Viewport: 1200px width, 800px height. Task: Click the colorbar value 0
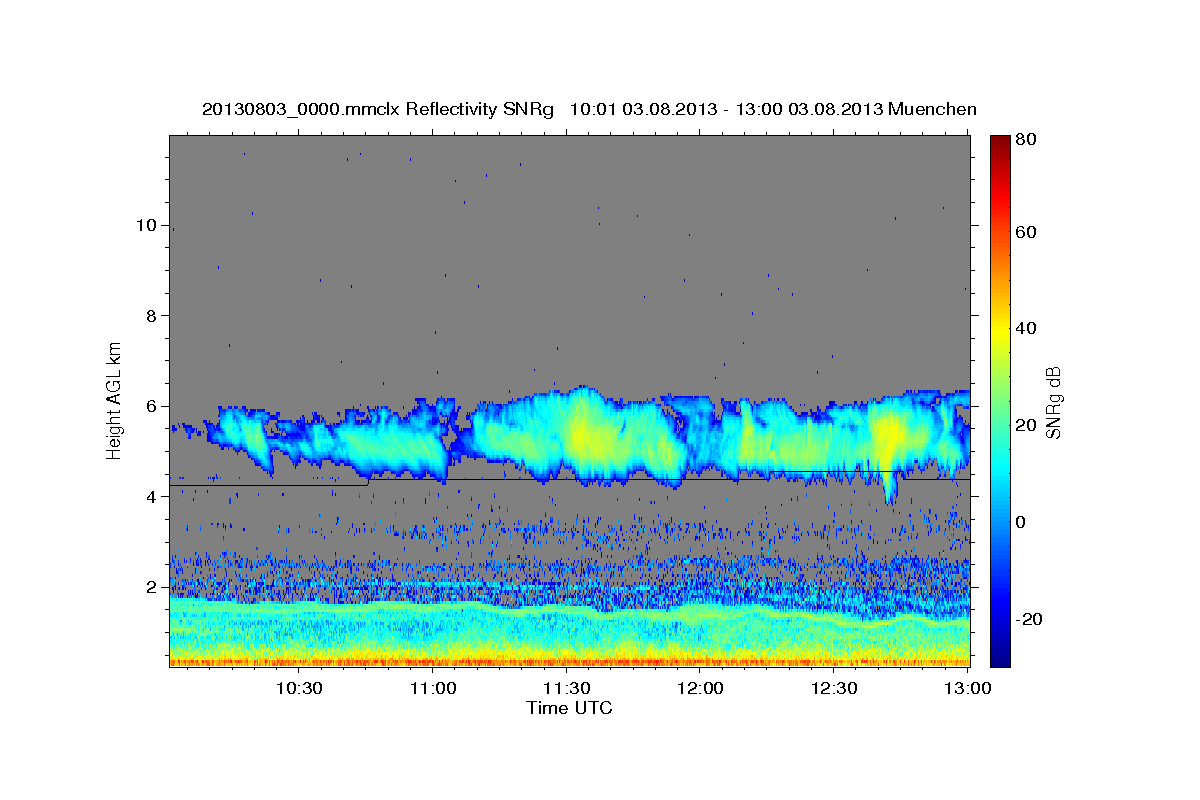(1020, 522)
